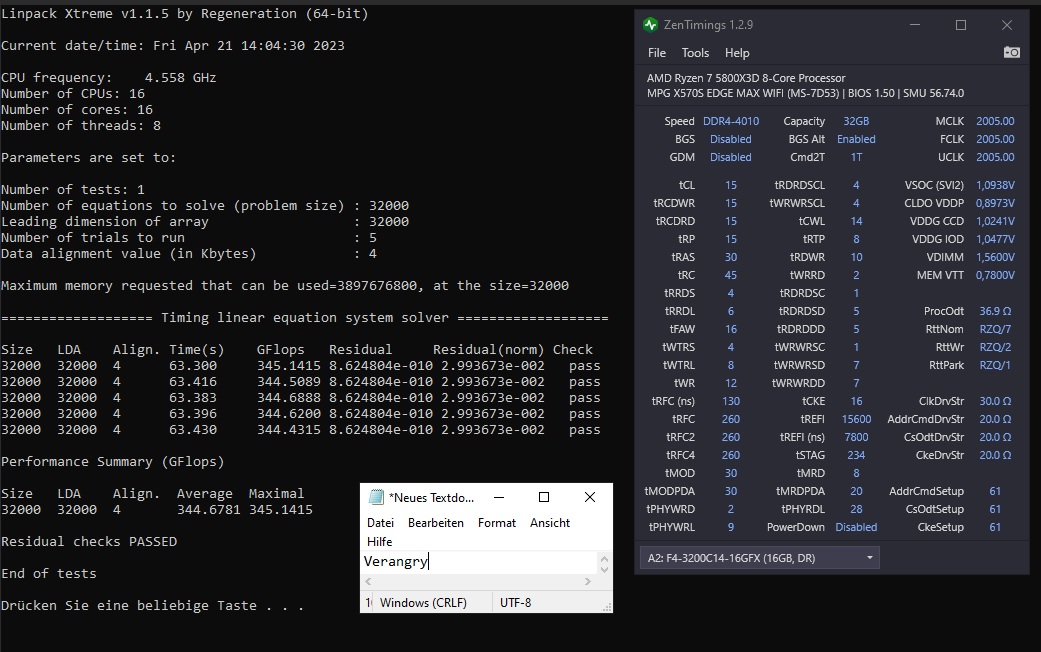Click the ZenTimings screenshot camera icon
The height and width of the screenshot is (652, 1041).
(x=1011, y=52)
